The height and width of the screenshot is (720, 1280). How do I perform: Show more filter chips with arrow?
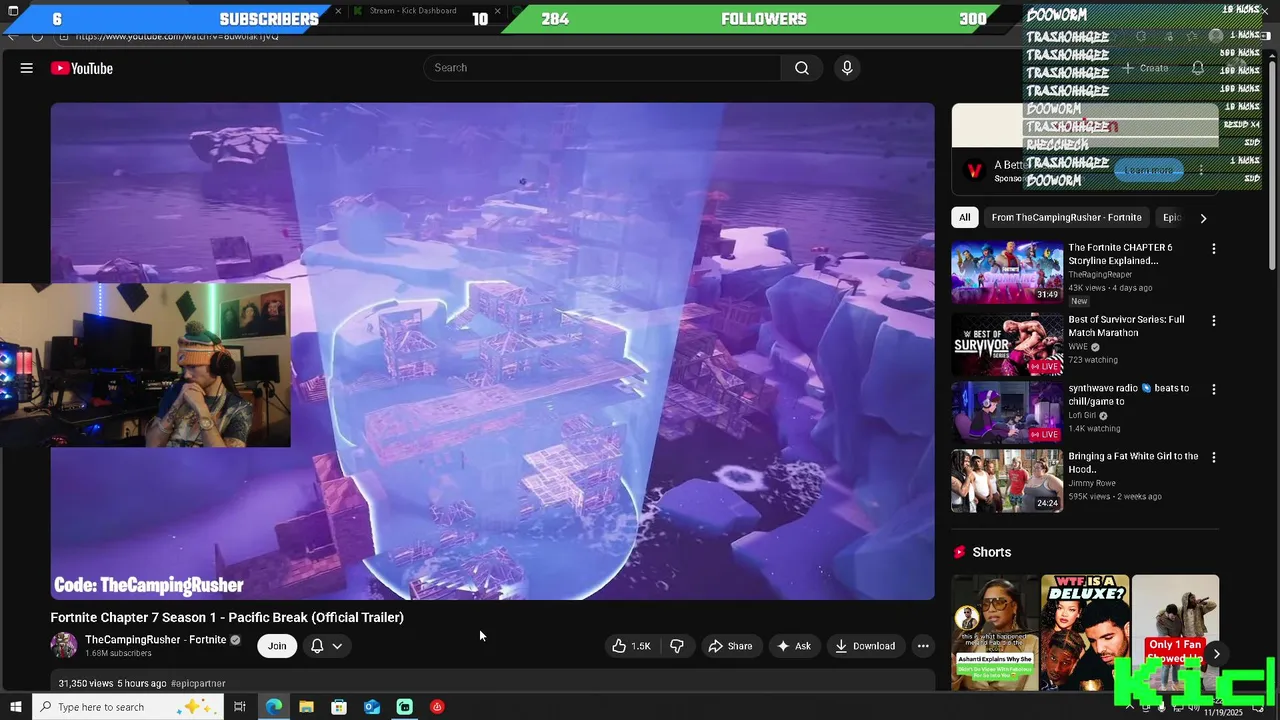click(x=1203, y=218)
